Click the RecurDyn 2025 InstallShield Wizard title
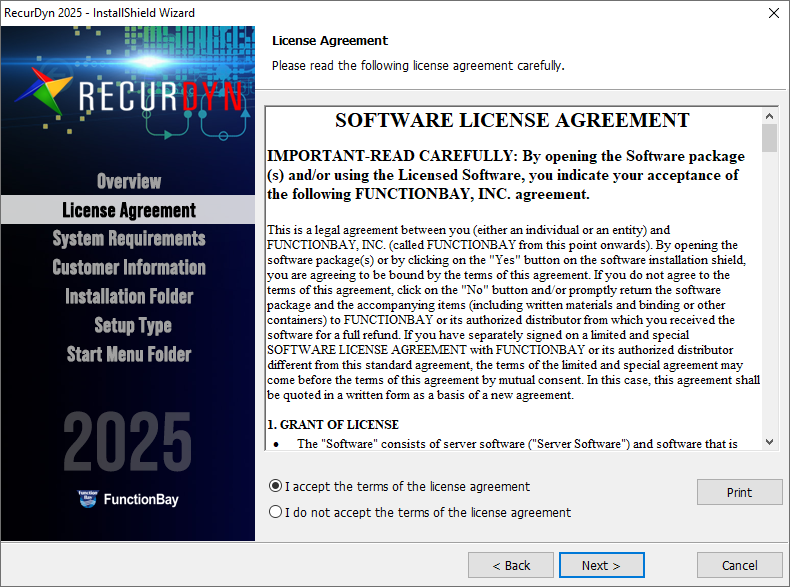 point(99,13)
